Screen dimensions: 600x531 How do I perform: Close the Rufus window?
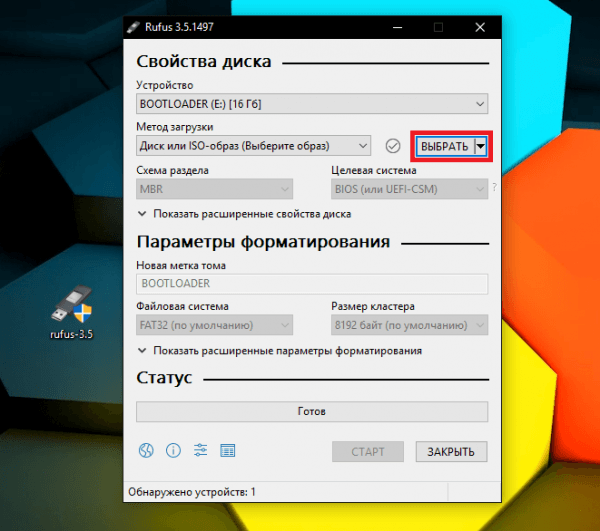click(480, 28)
